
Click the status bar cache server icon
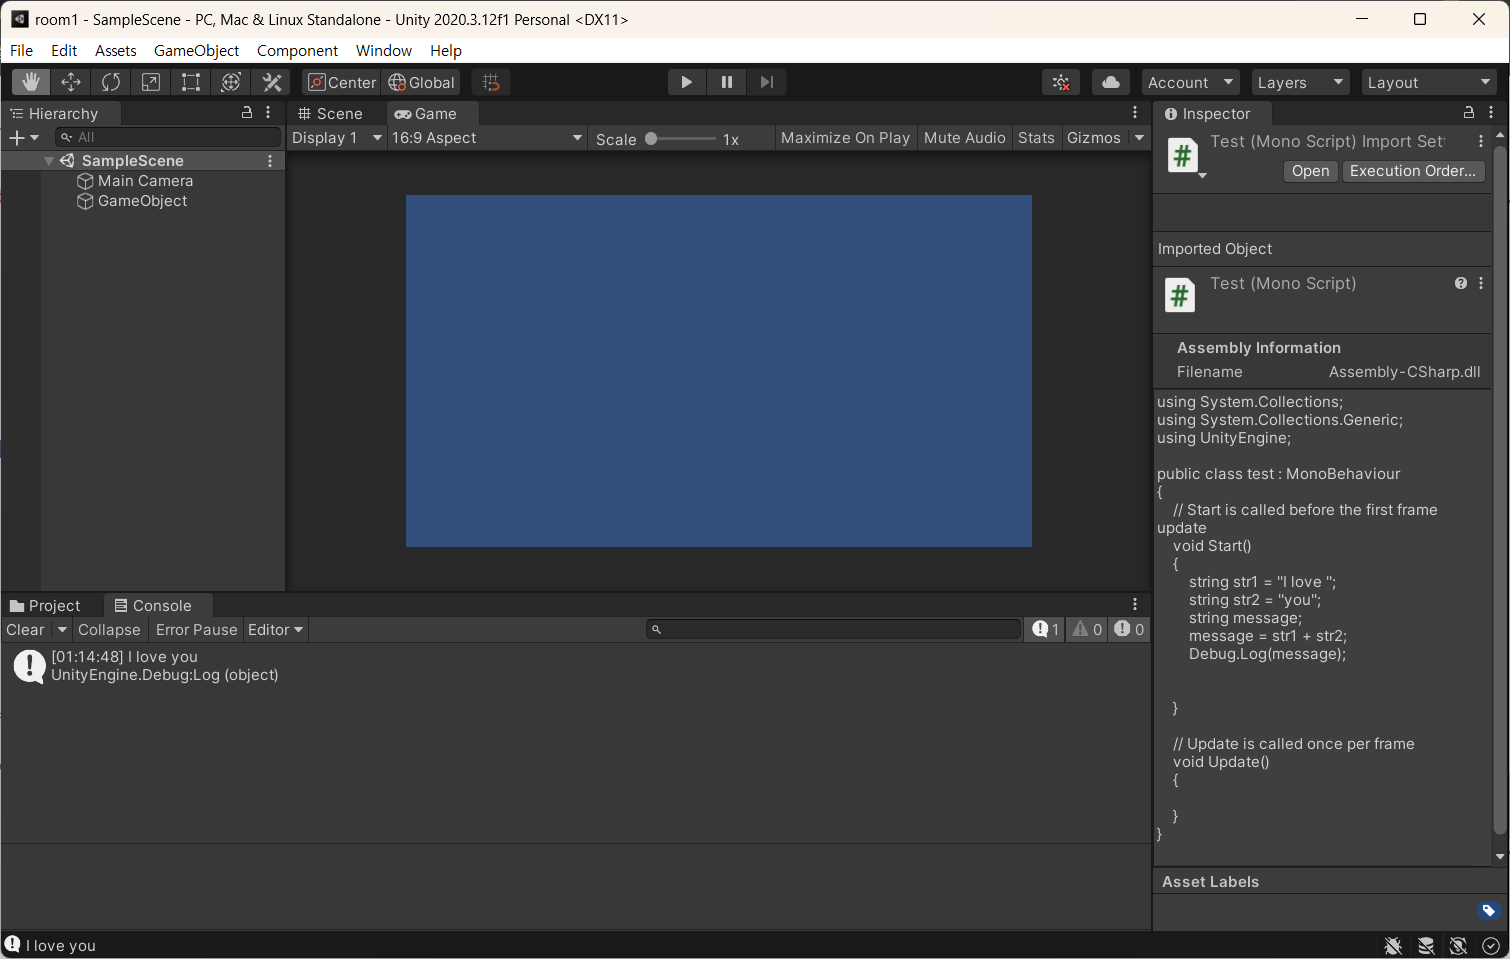click(x=1426, y=945)
